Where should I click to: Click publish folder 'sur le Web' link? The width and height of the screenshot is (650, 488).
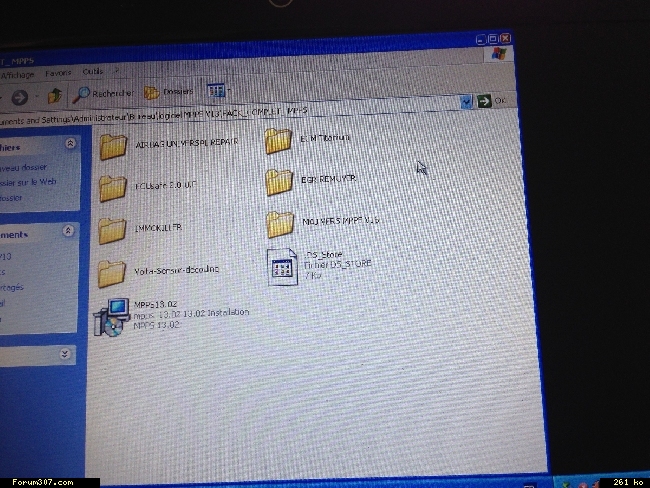tap(28, 182)
